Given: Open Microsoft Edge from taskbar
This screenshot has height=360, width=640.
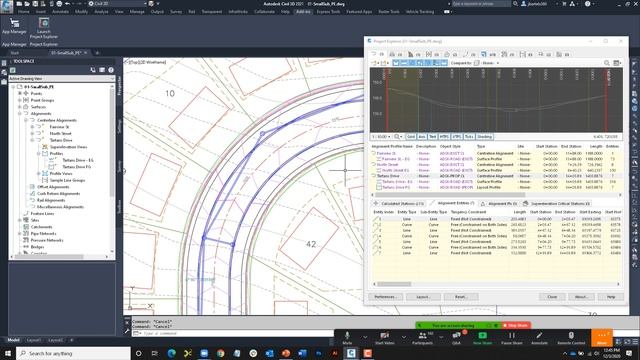Looking at the screenshot, I should click(171, 353).
